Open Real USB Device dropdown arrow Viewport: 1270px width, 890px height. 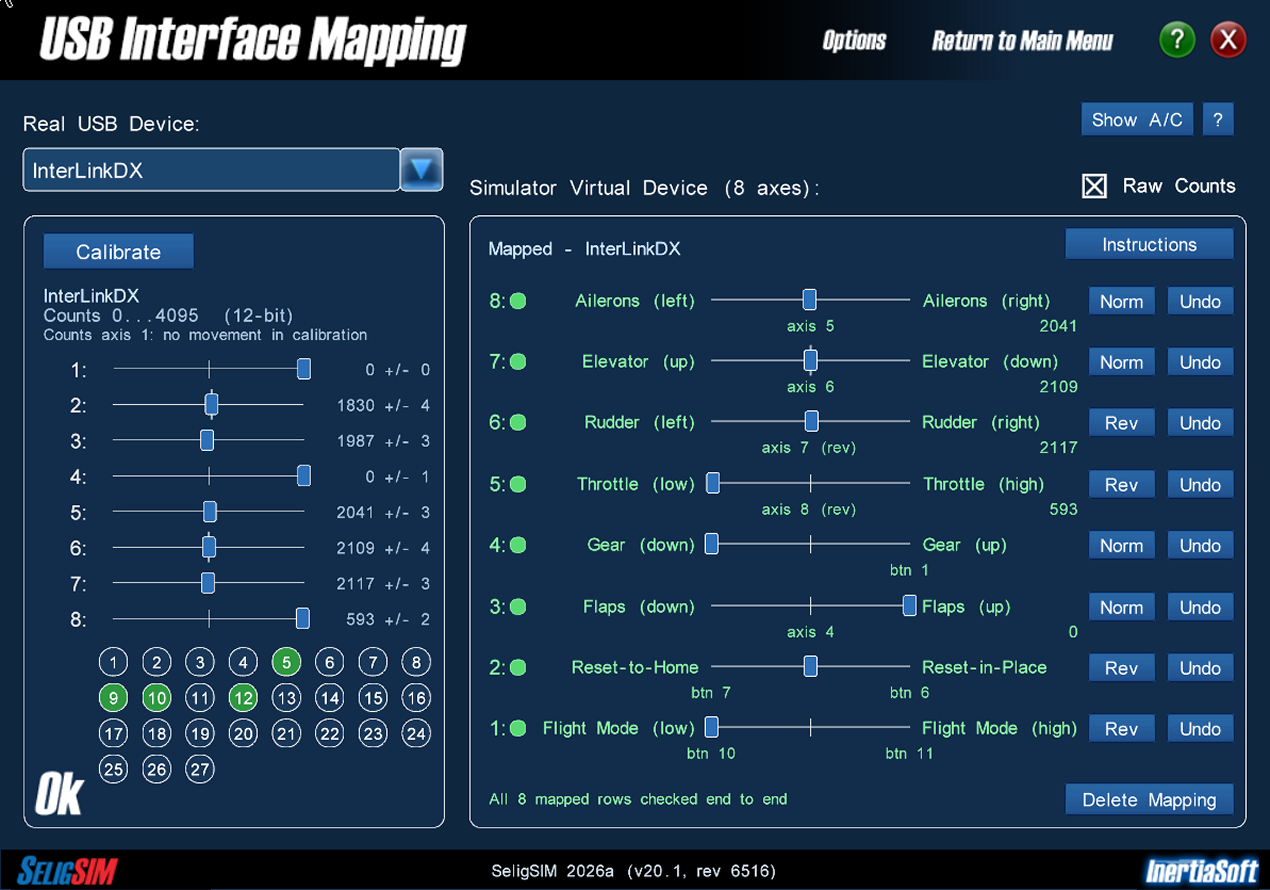[421, 170]
